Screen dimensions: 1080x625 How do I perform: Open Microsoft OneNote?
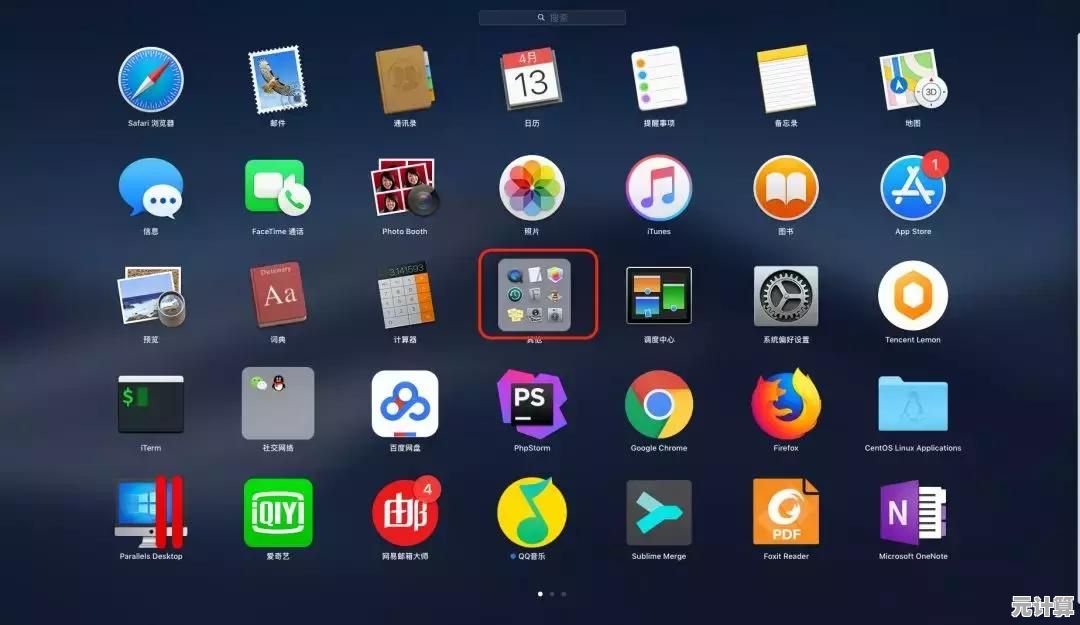(912, 512)
